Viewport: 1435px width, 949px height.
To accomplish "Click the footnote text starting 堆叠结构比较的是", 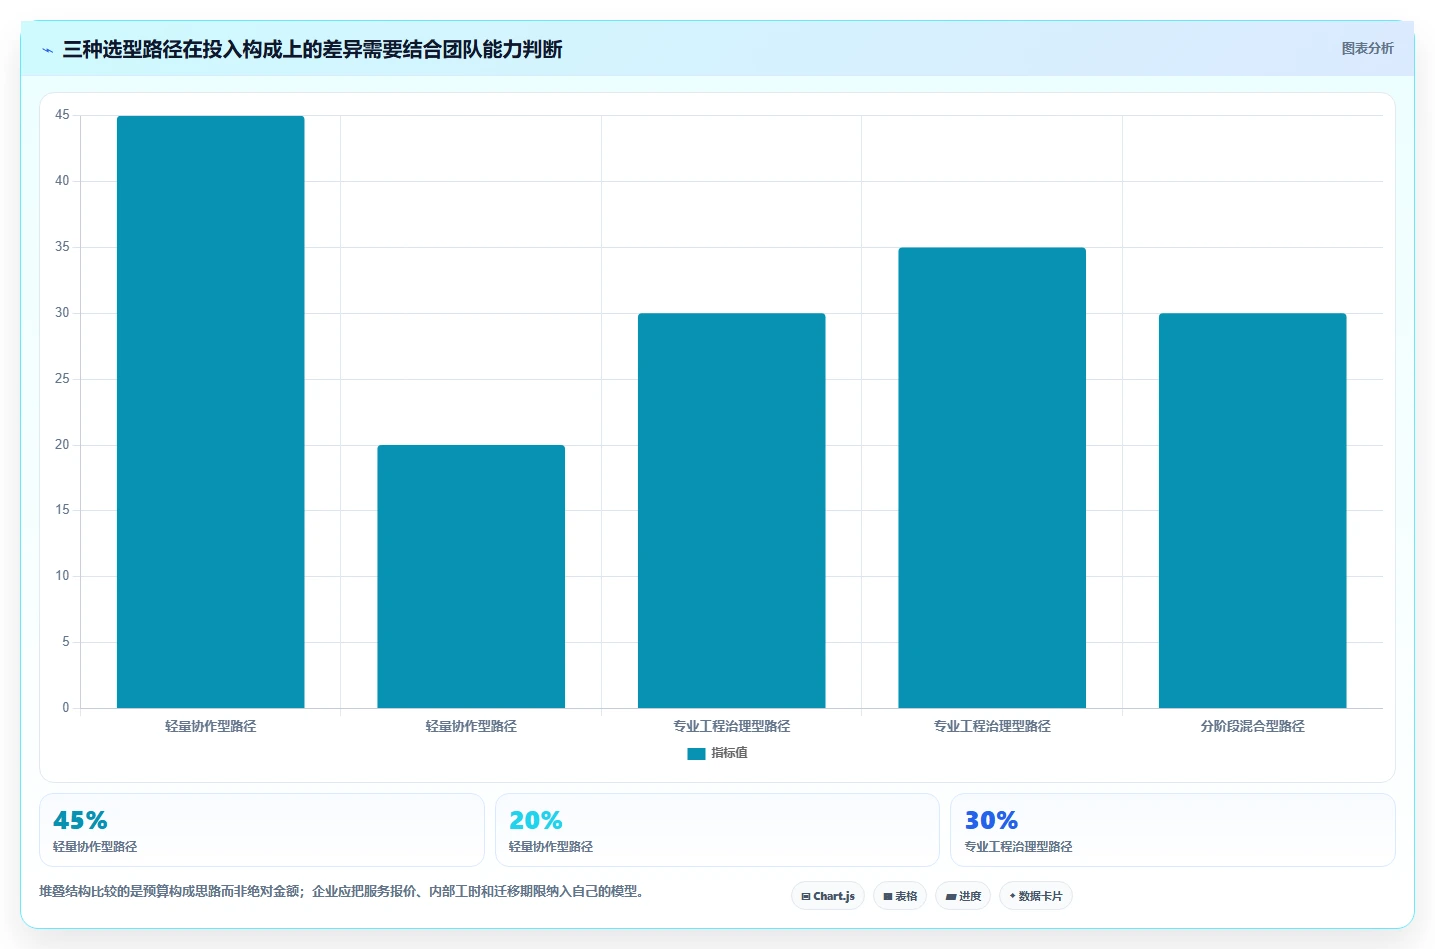I will pyautogui.click(x=343, y=891).
